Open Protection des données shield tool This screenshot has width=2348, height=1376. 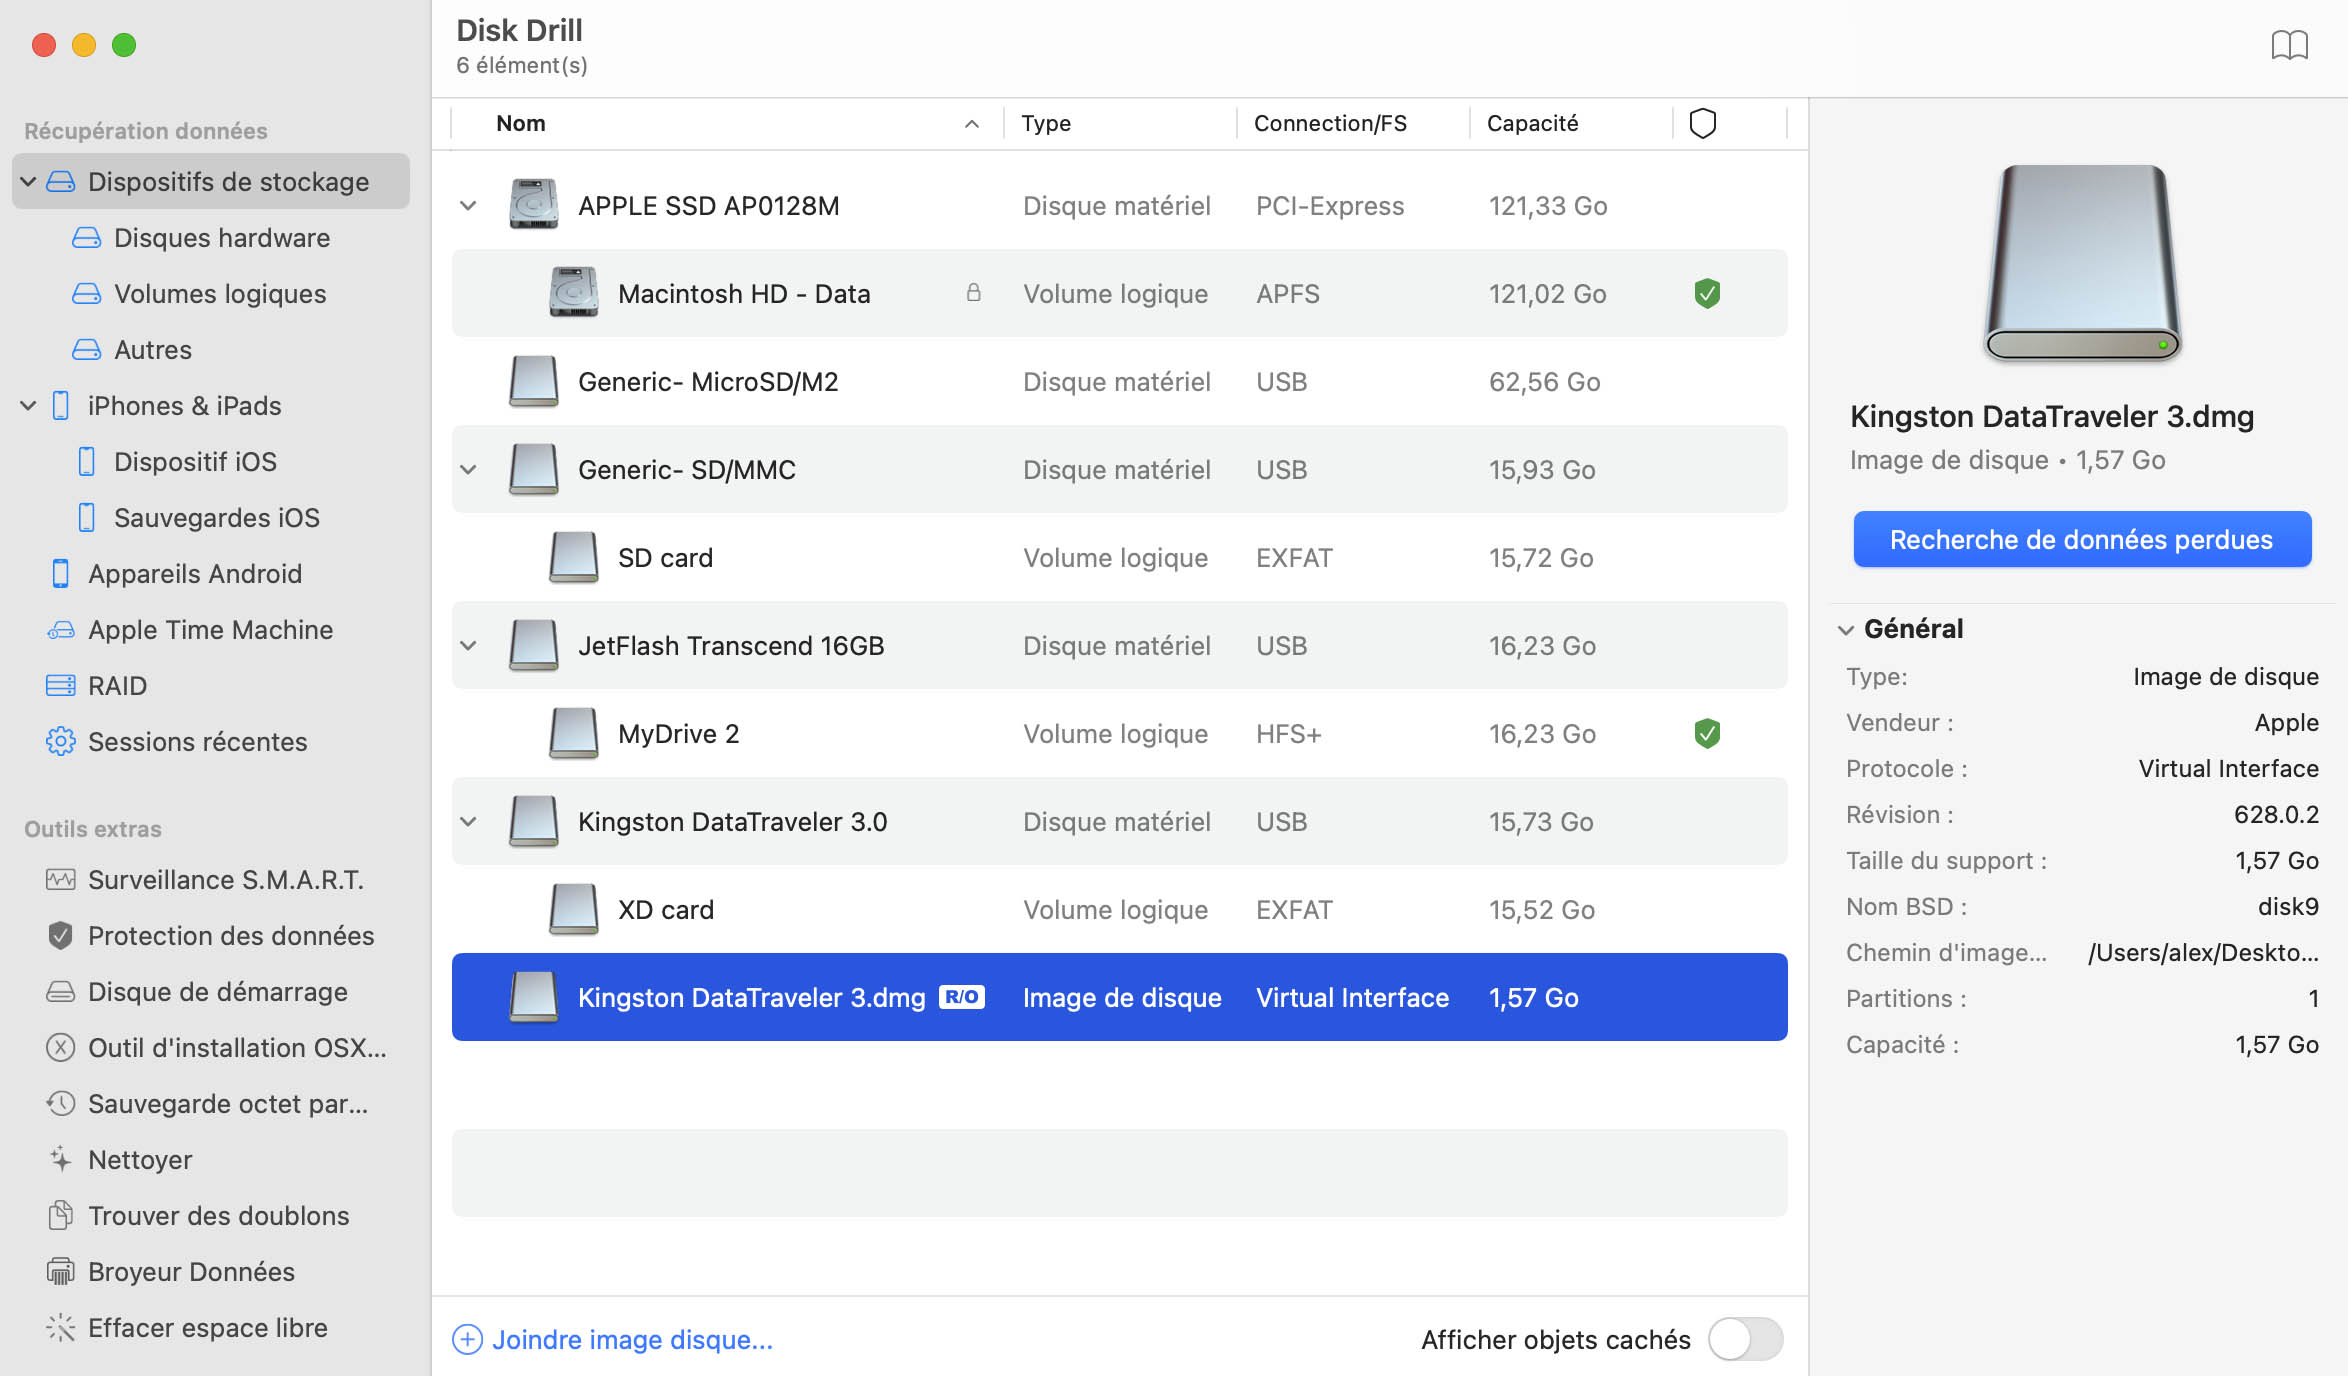(x=211, y=935)
